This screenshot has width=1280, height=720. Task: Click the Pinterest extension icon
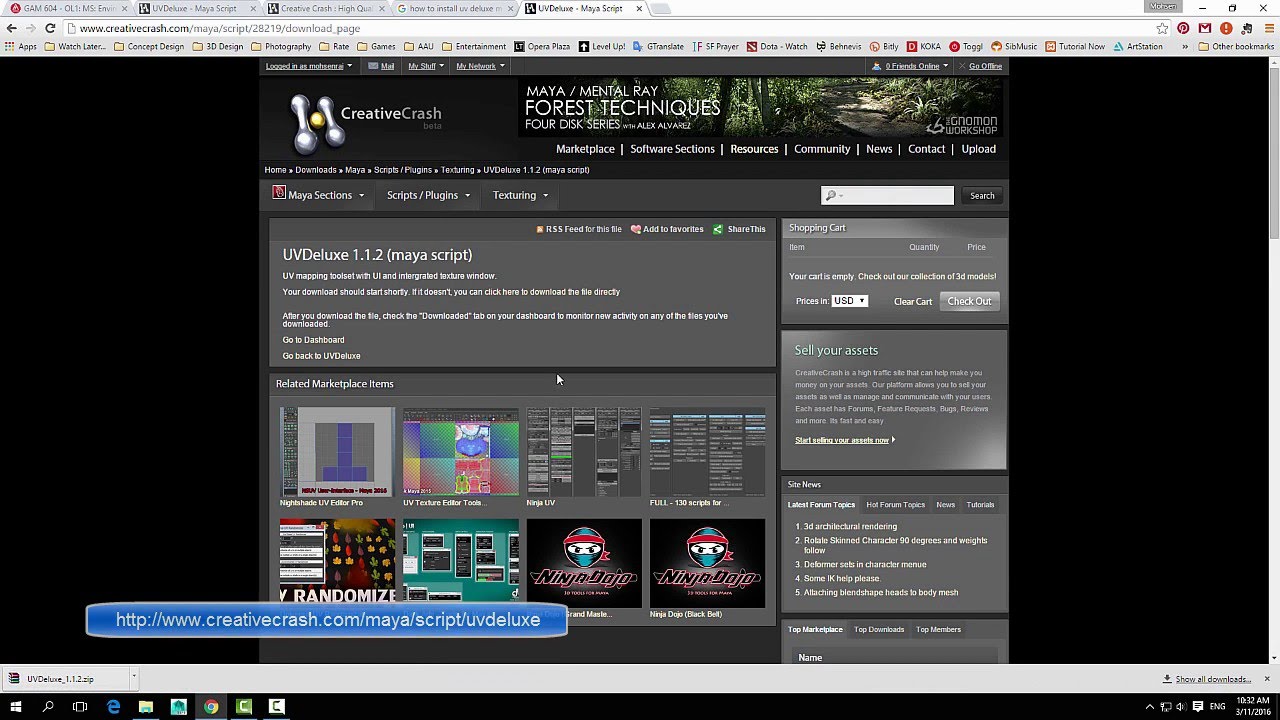pyautogui.click(x=1183, y=28)
